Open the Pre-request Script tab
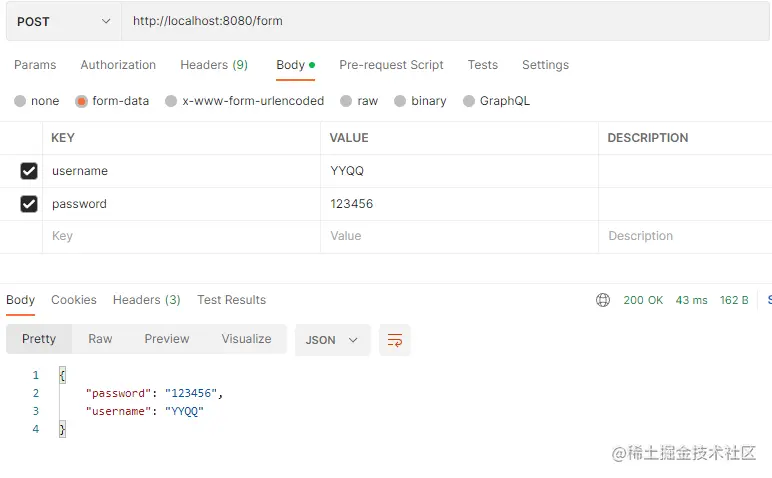 coord(391,65)
